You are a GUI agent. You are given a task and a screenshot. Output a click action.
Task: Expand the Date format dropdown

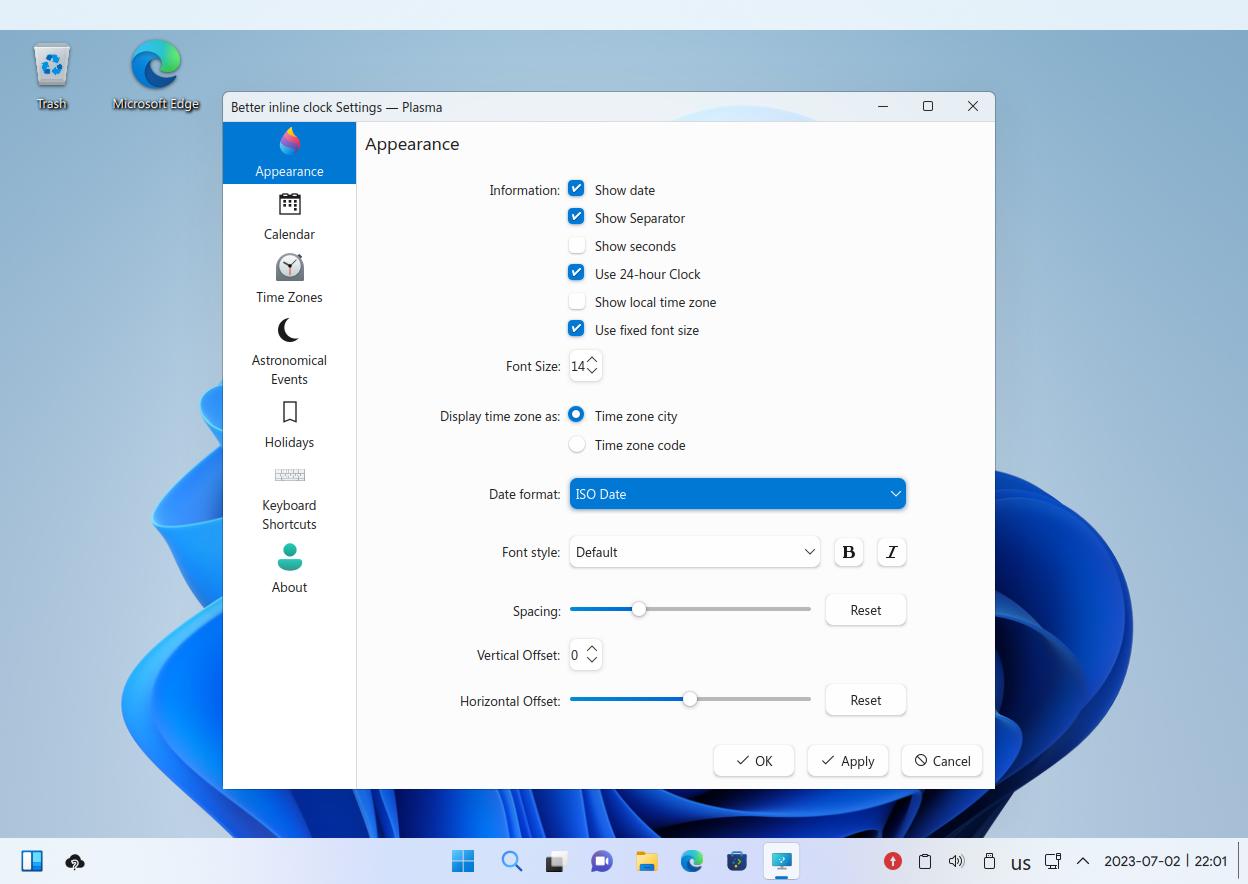[737, 494]
